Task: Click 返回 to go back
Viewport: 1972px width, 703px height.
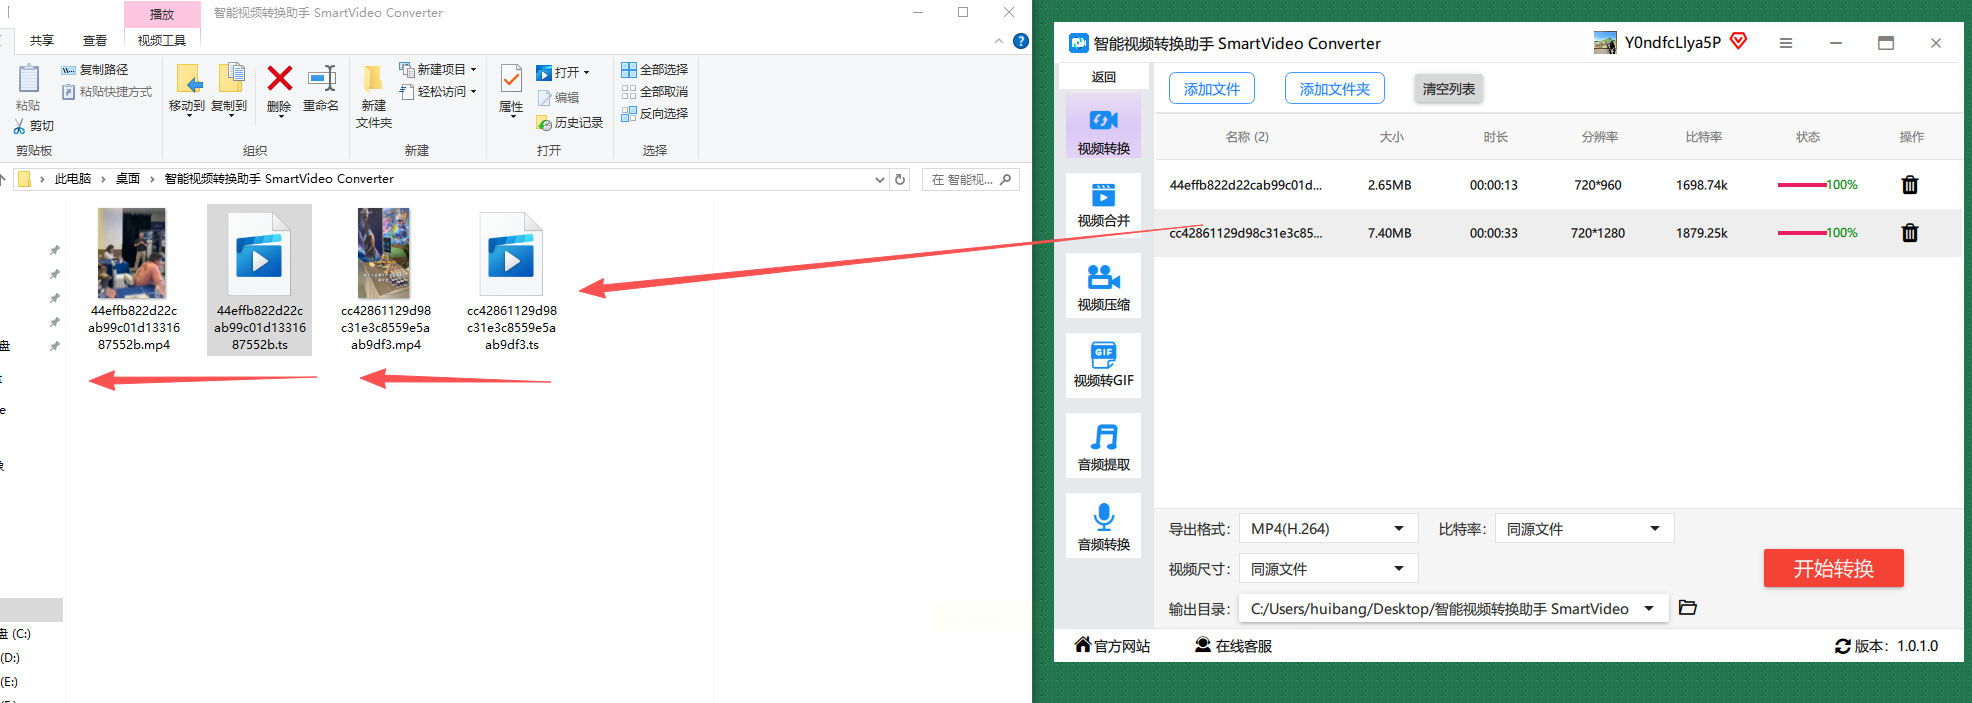Action: 1103,77
